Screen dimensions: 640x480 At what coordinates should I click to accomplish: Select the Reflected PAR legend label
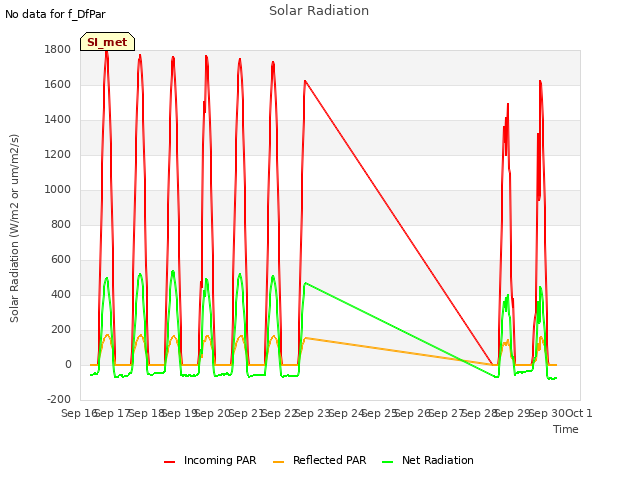pos(329,460)
